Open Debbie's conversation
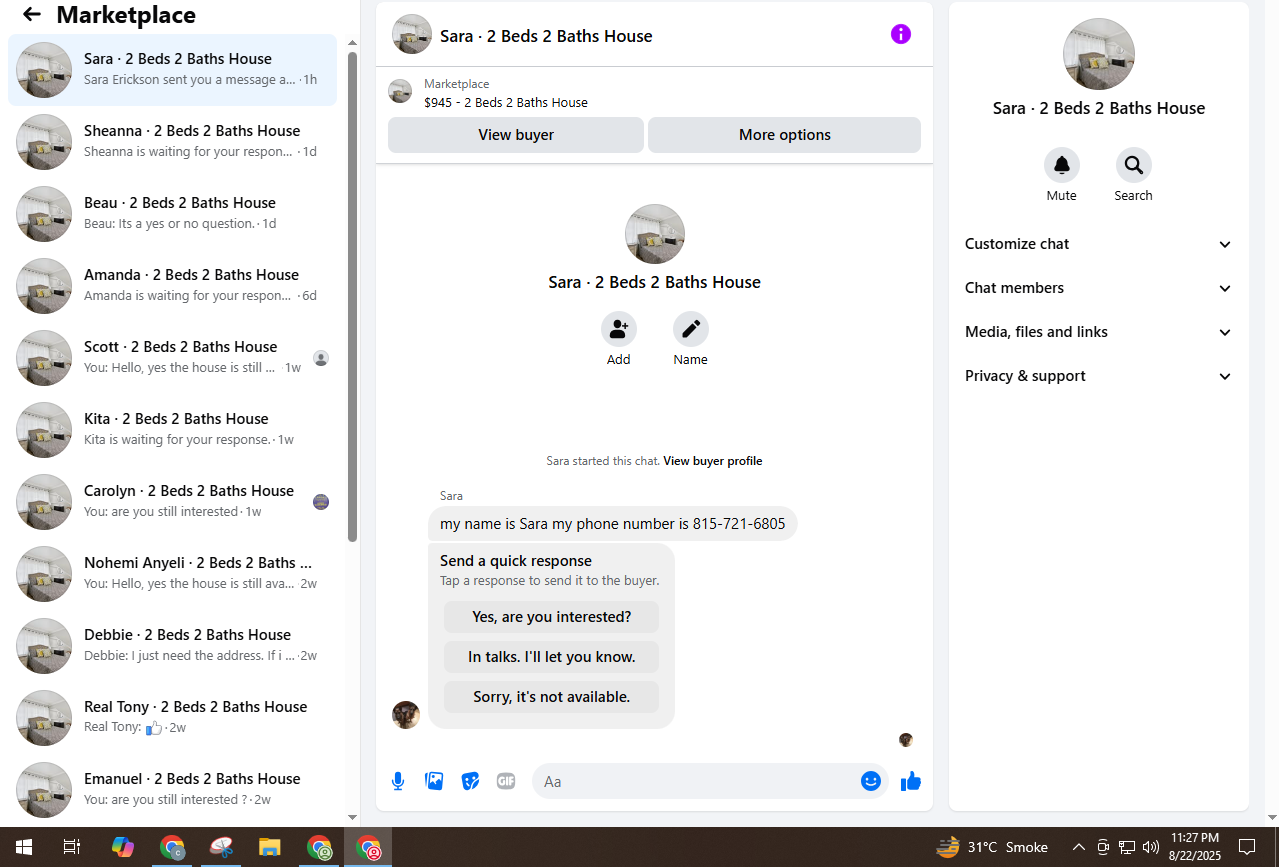Viewport: 1279px width, 867px height. (172, 646)
